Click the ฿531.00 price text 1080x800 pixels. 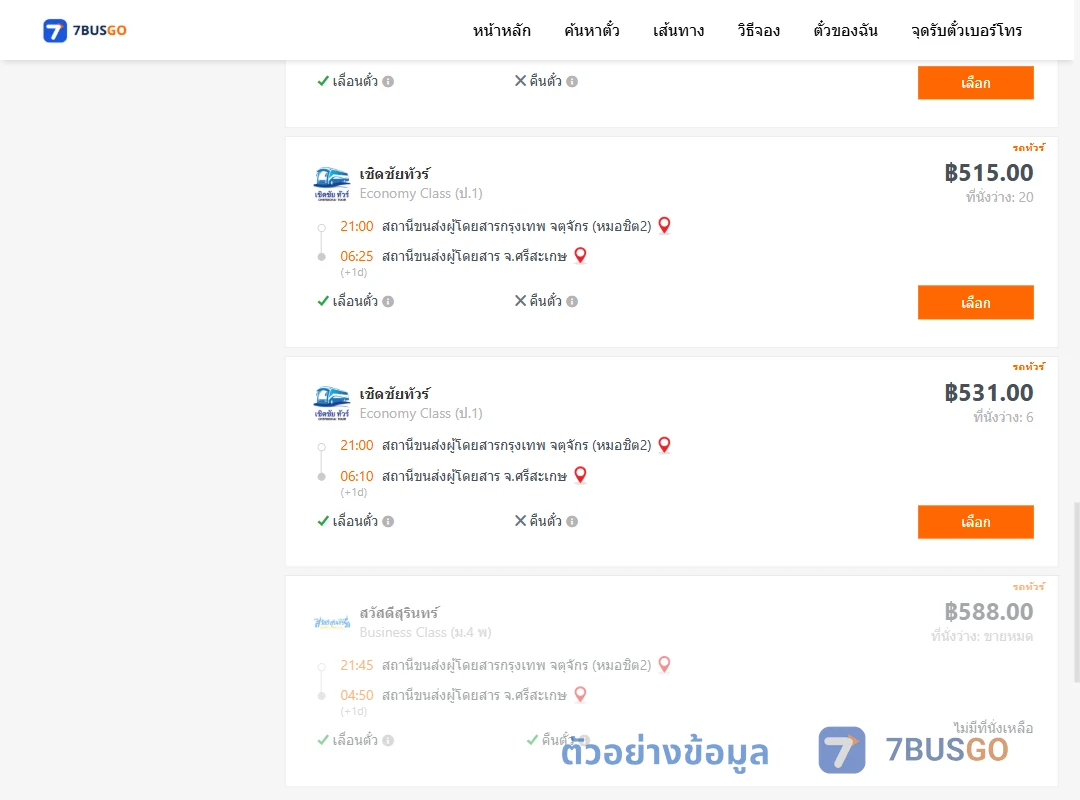coord(988,392)
